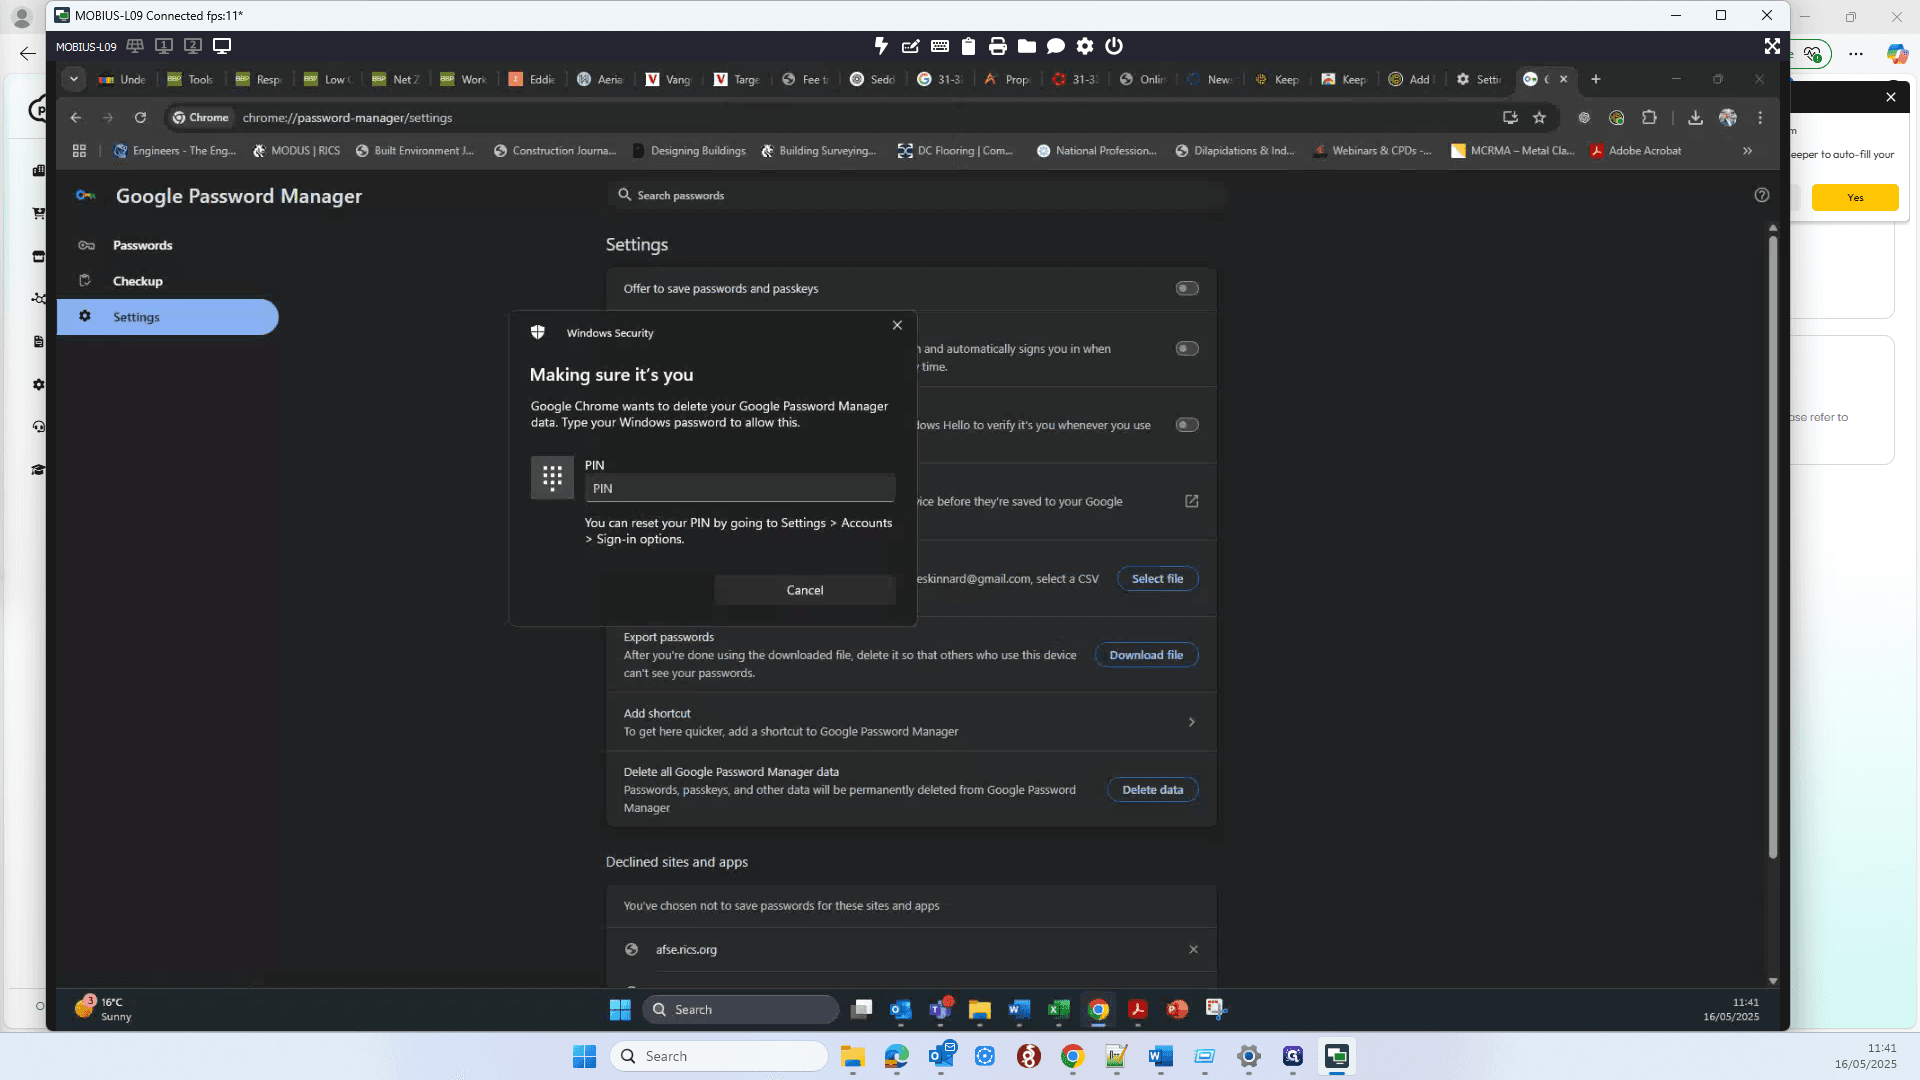Open the MODUS | RICS bookmark

point(297,151)
